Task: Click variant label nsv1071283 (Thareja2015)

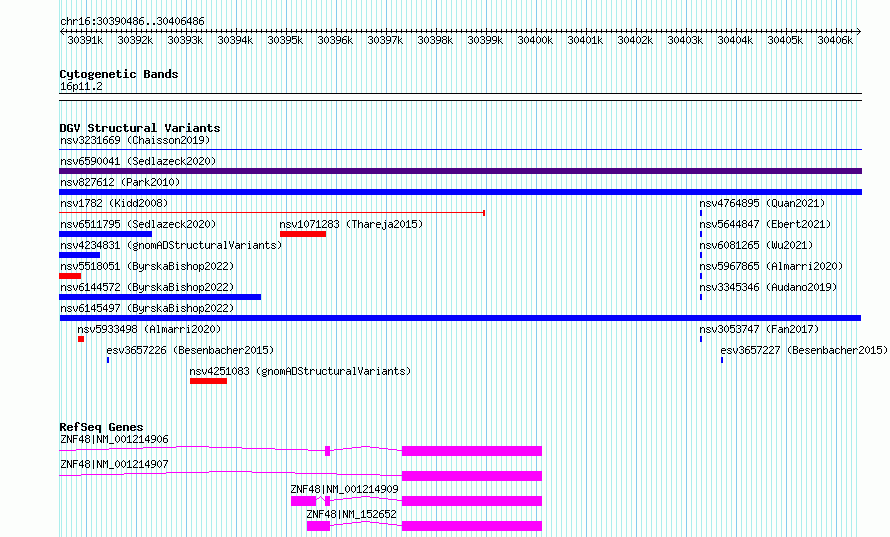Action: click(351, 224)
